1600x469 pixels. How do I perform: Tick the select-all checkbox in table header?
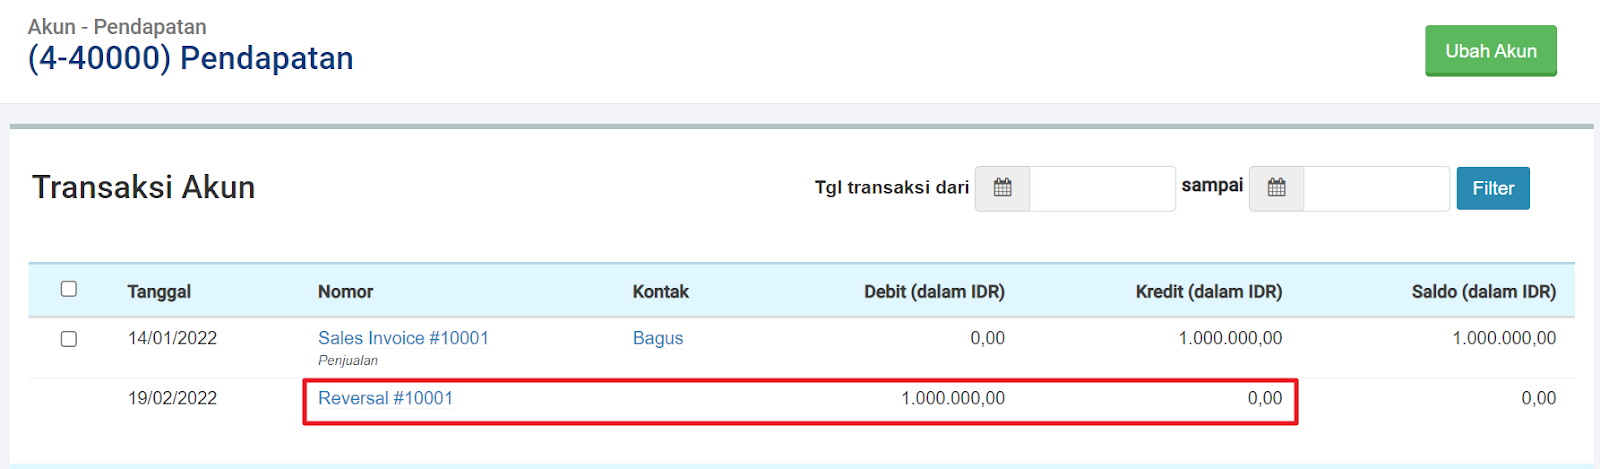[x=69, y=289]
